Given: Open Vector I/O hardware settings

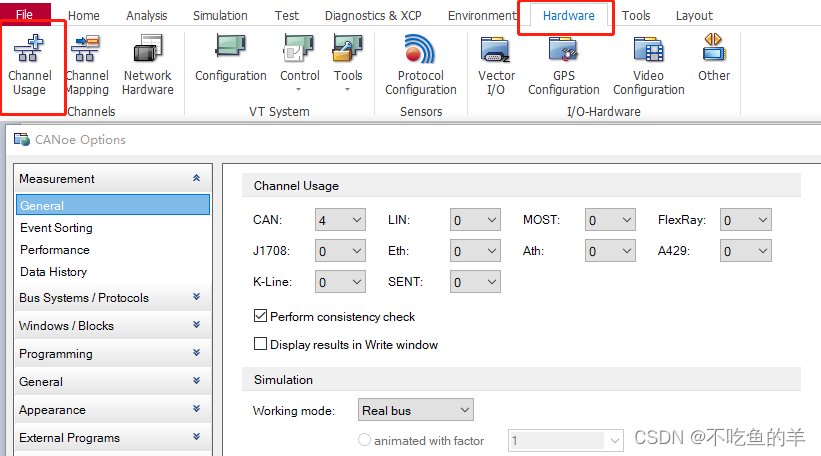Looking at the screenshot, I should [x=496, y=65].
